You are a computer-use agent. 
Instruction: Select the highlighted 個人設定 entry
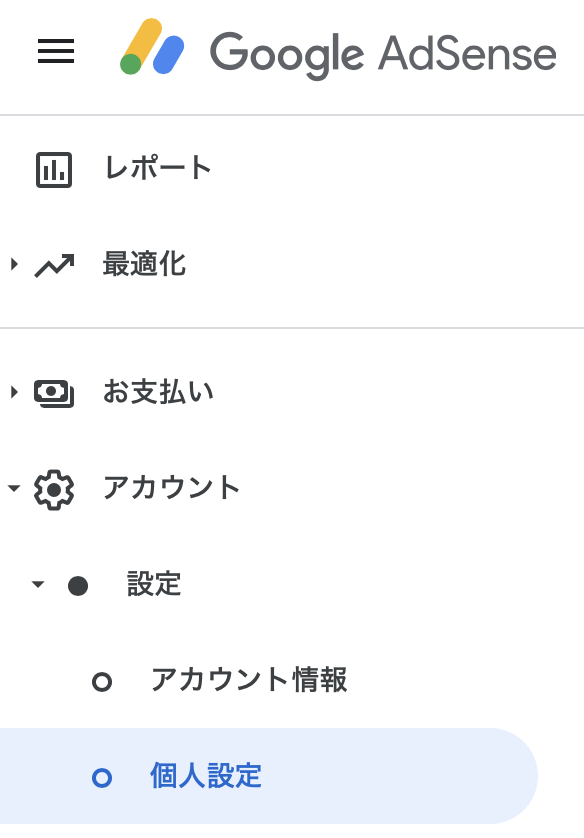[x=204, y=775]
